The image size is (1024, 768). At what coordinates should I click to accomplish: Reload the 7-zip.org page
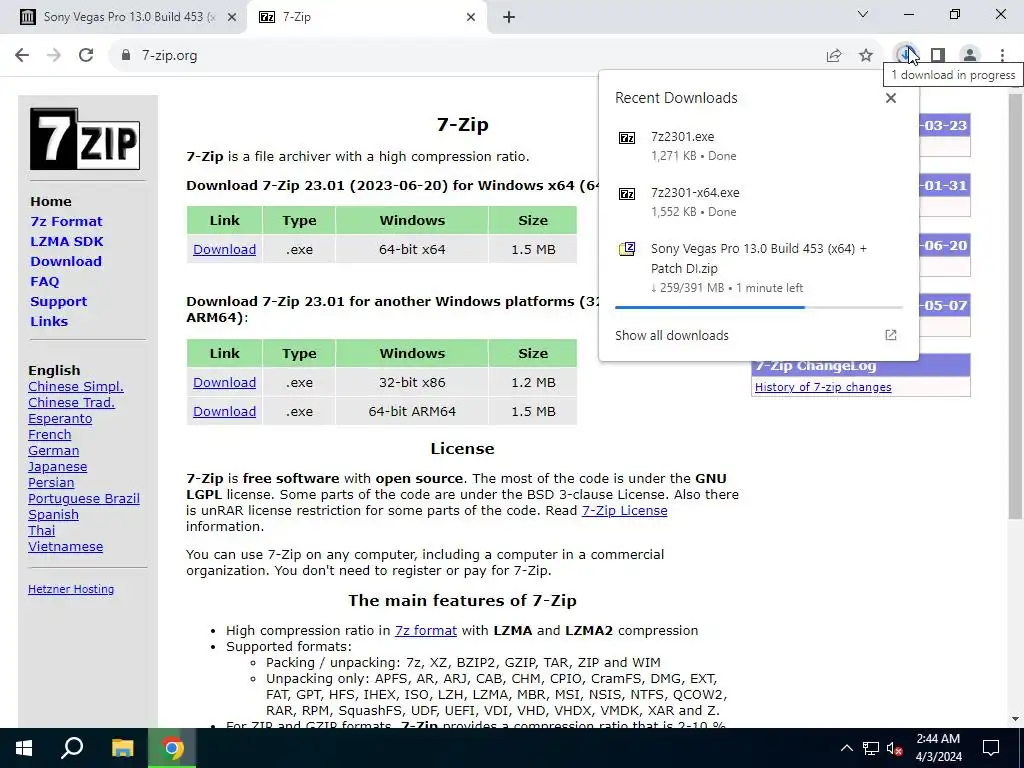coord(86,56)
